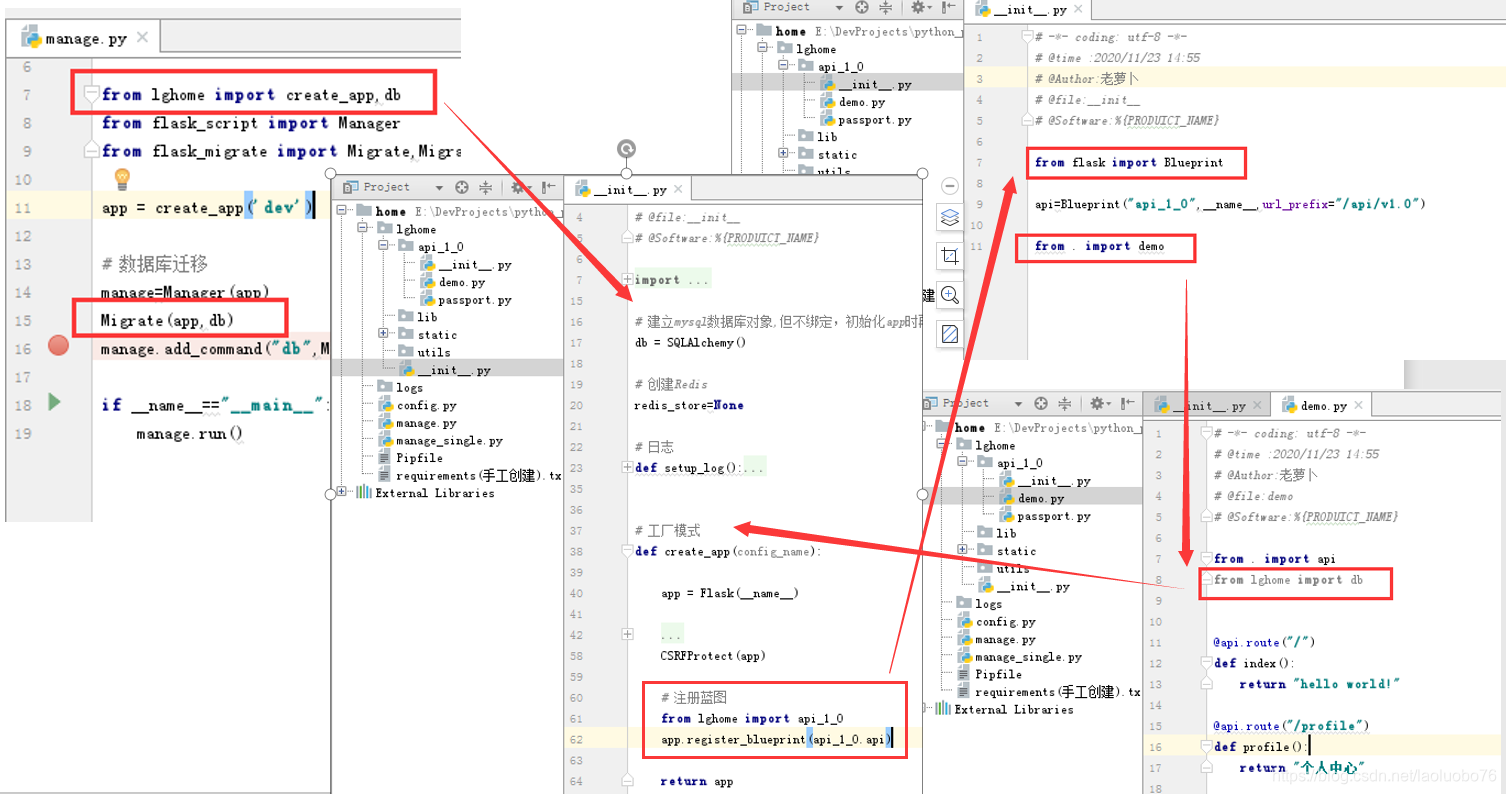Click the lightbulb intention icon in manage.py

point(122,179)
